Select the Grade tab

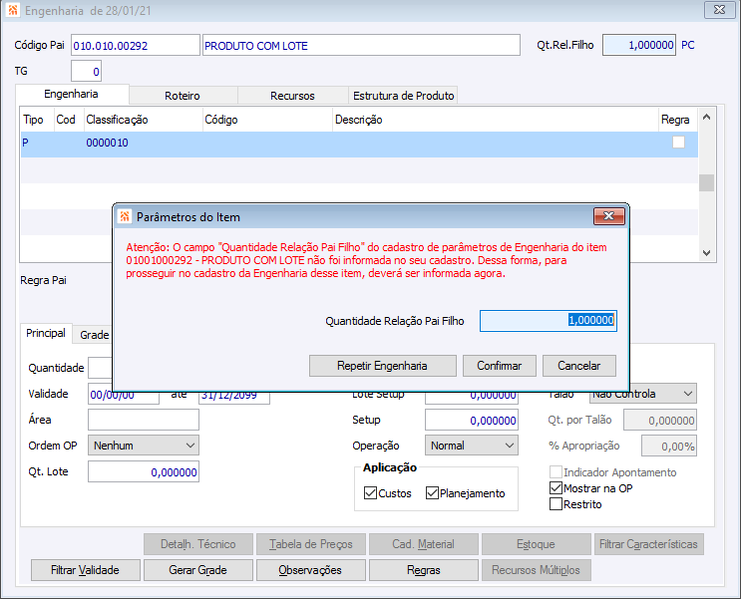point(94,335)
